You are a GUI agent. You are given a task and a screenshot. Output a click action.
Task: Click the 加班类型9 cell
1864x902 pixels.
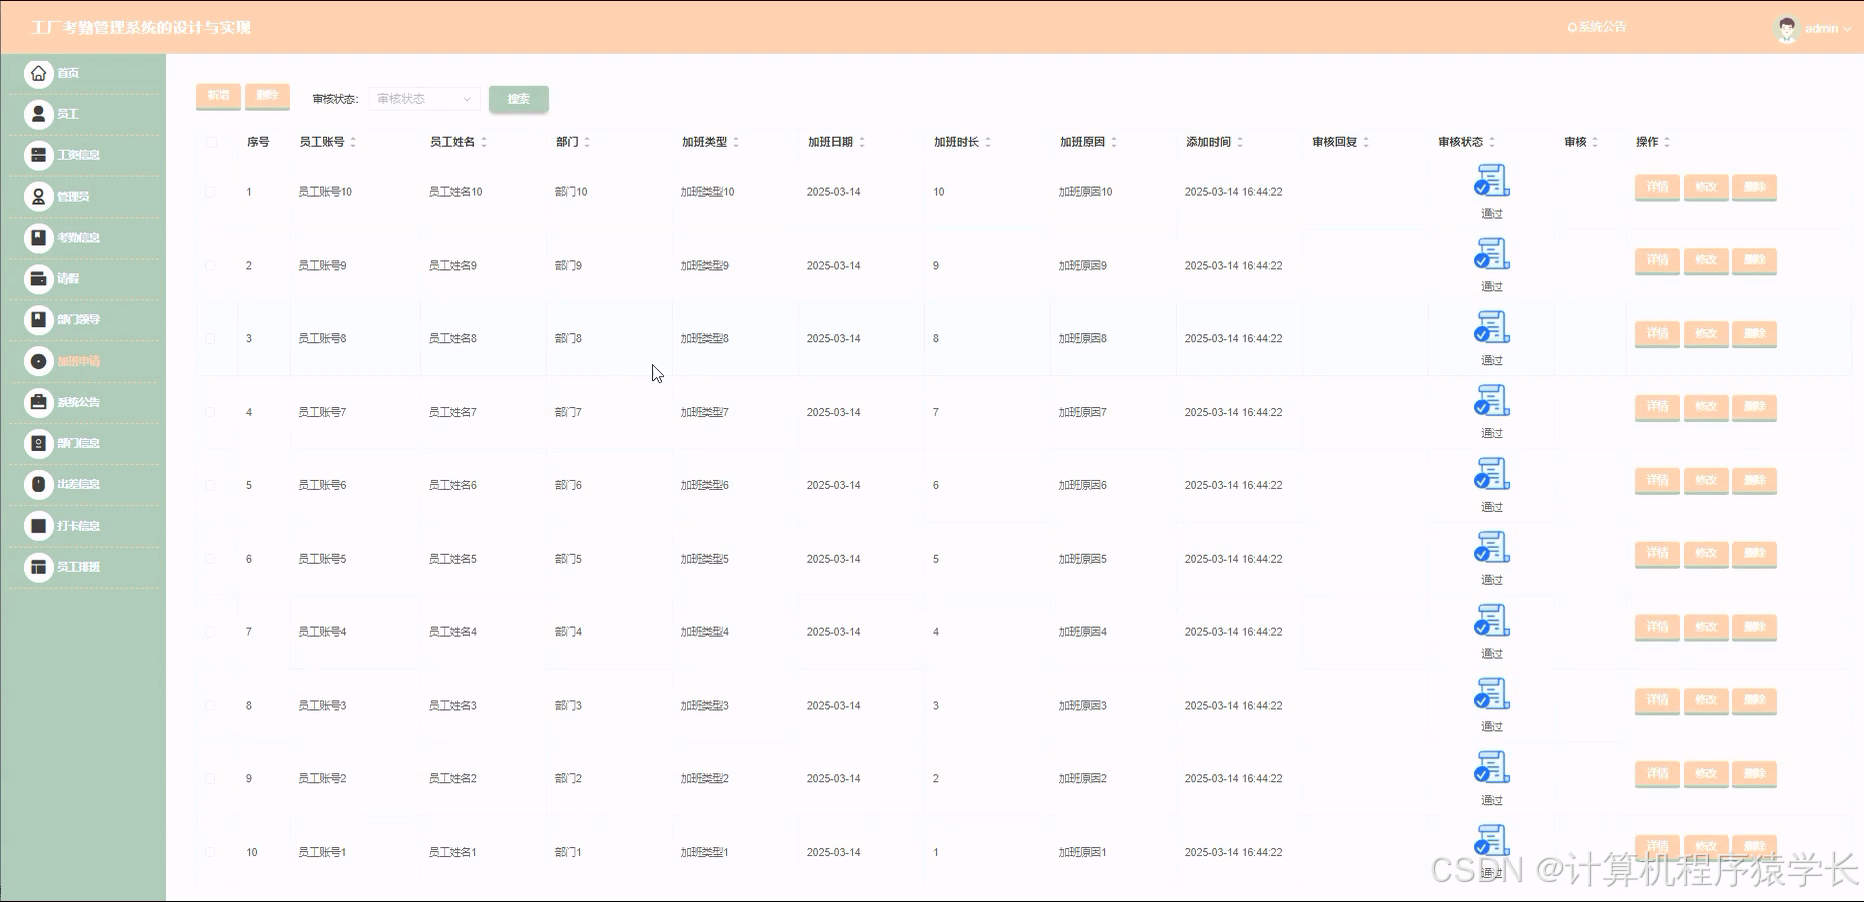pyautogui.click(x=705, y=266)
